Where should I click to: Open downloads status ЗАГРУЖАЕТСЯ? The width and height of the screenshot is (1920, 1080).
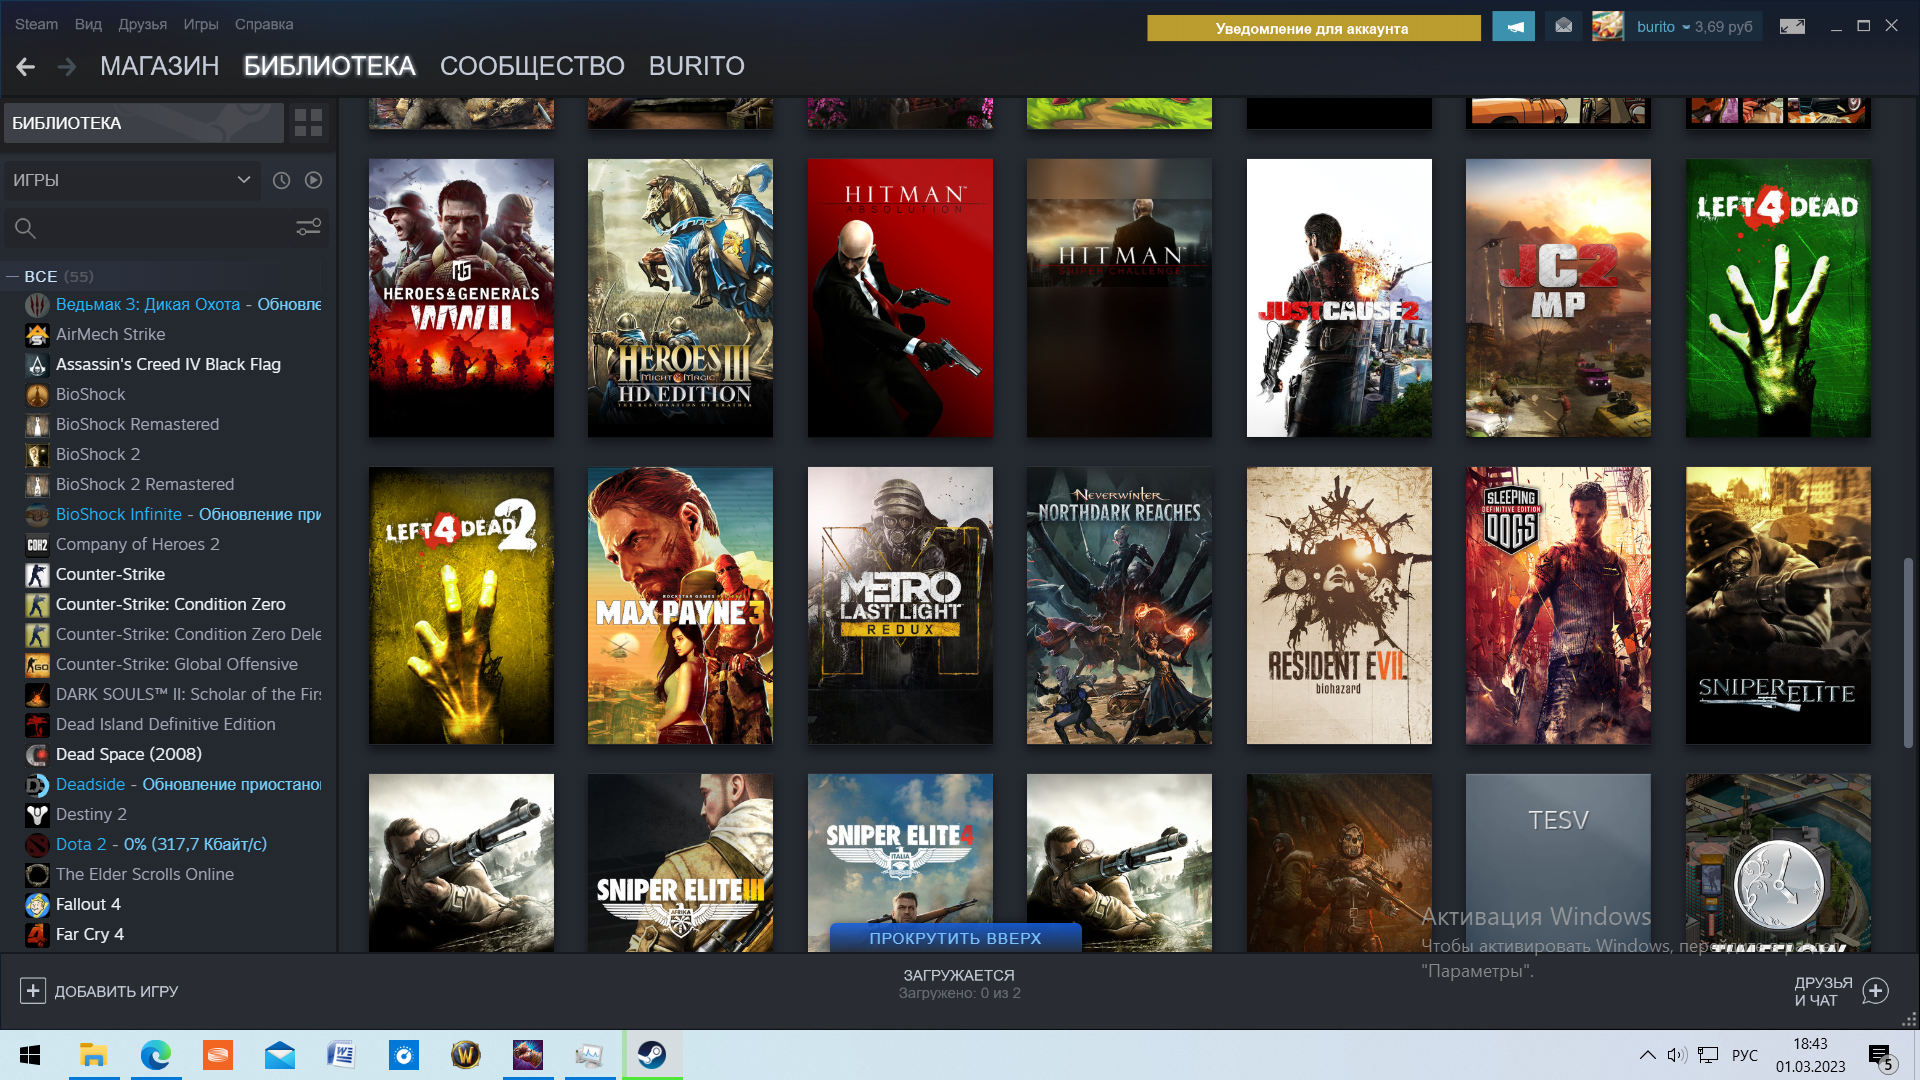[959, 984]
